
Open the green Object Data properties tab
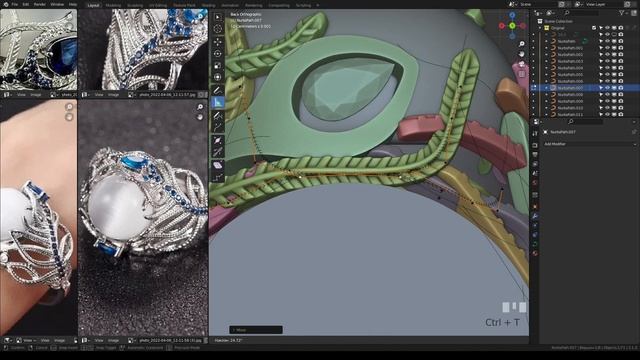[x=535, y=244]
